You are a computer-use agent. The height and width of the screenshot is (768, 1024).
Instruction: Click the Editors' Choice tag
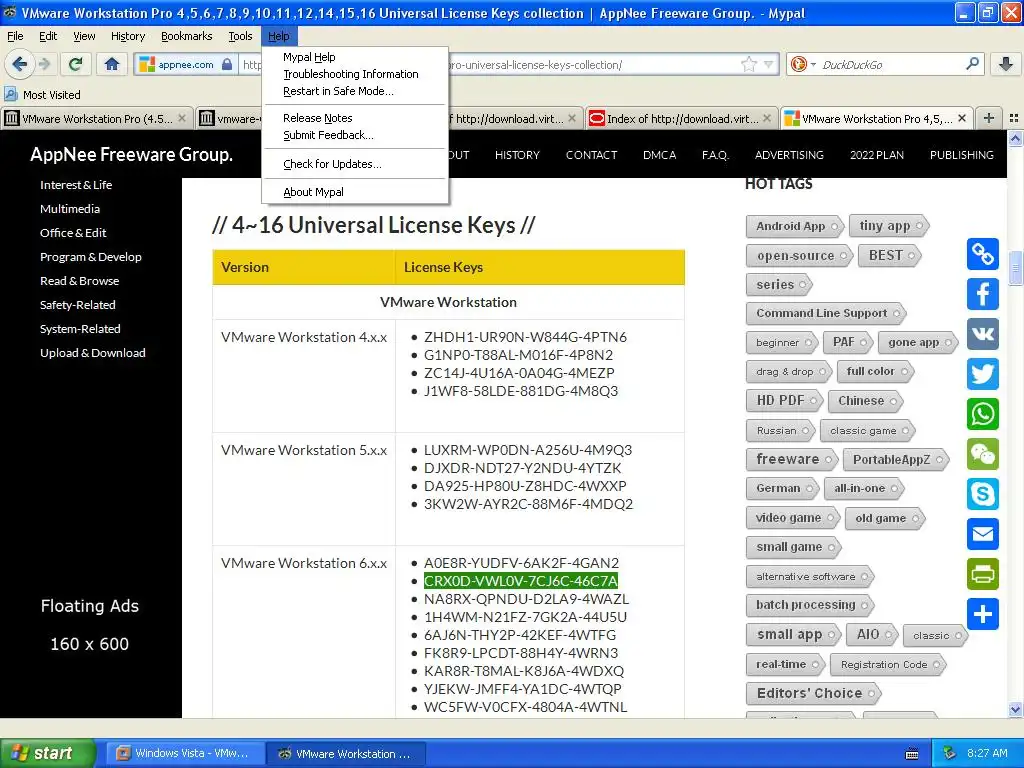812,693
